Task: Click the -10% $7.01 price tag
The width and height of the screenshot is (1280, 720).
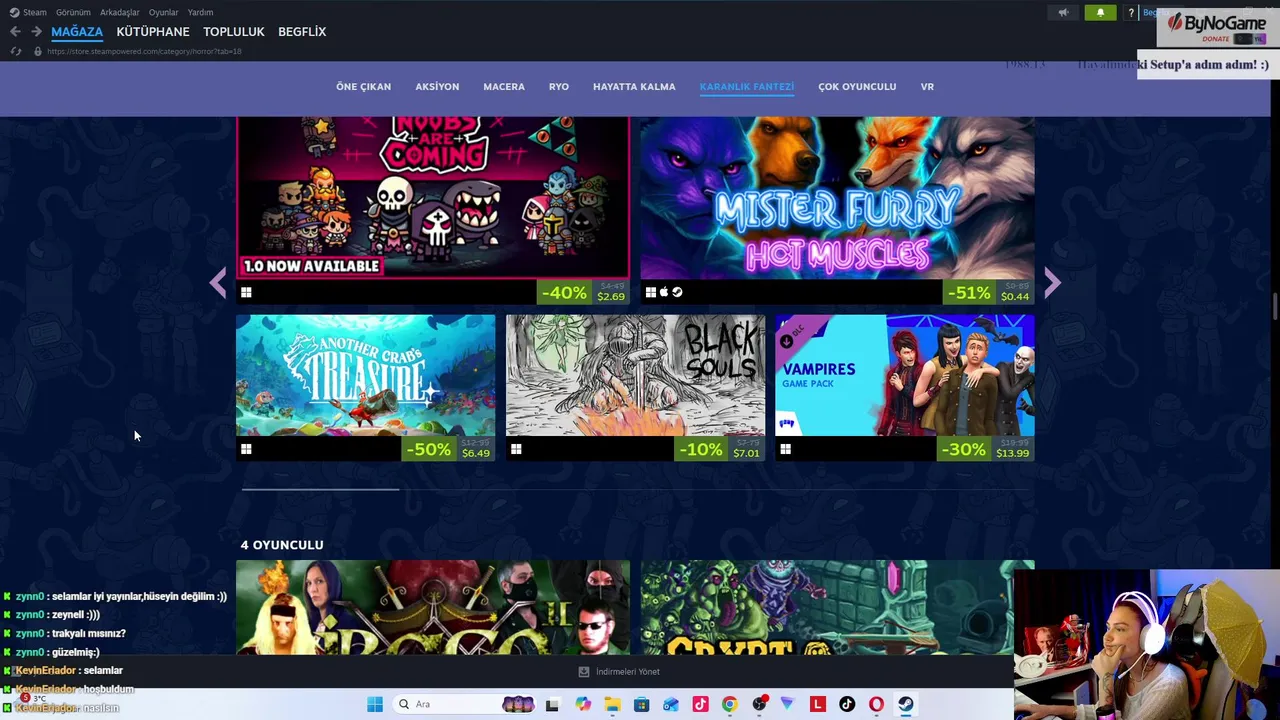Action: pos(719,449)
